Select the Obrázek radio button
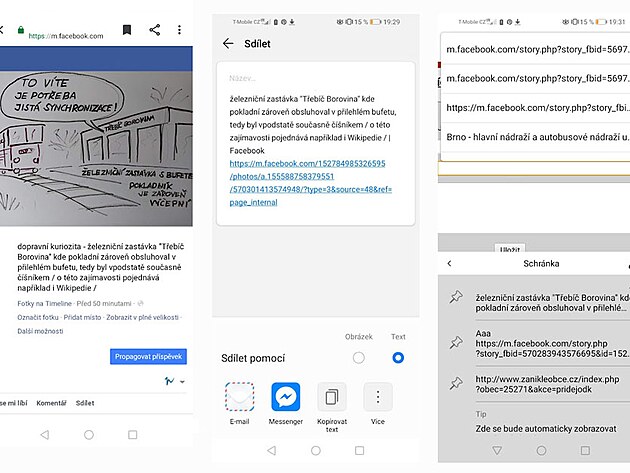 click(359, 357)
